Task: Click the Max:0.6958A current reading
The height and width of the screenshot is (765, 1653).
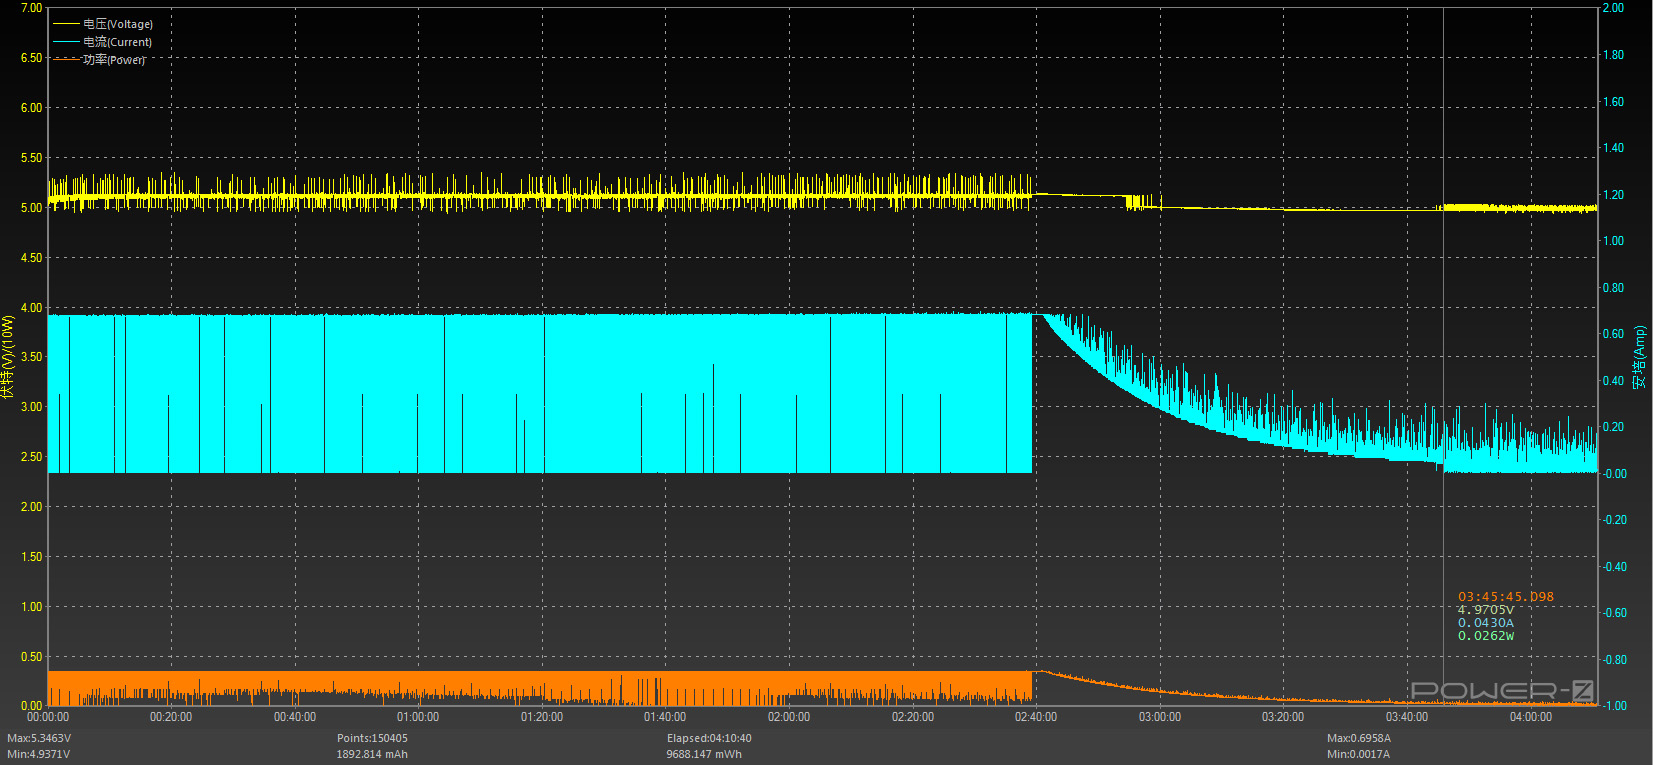Action: (x=1359, y=738)
